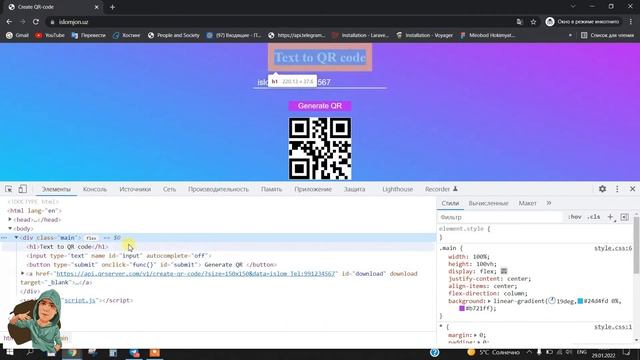
Task: Open DevTools settings gear
Action: (602, 189)
